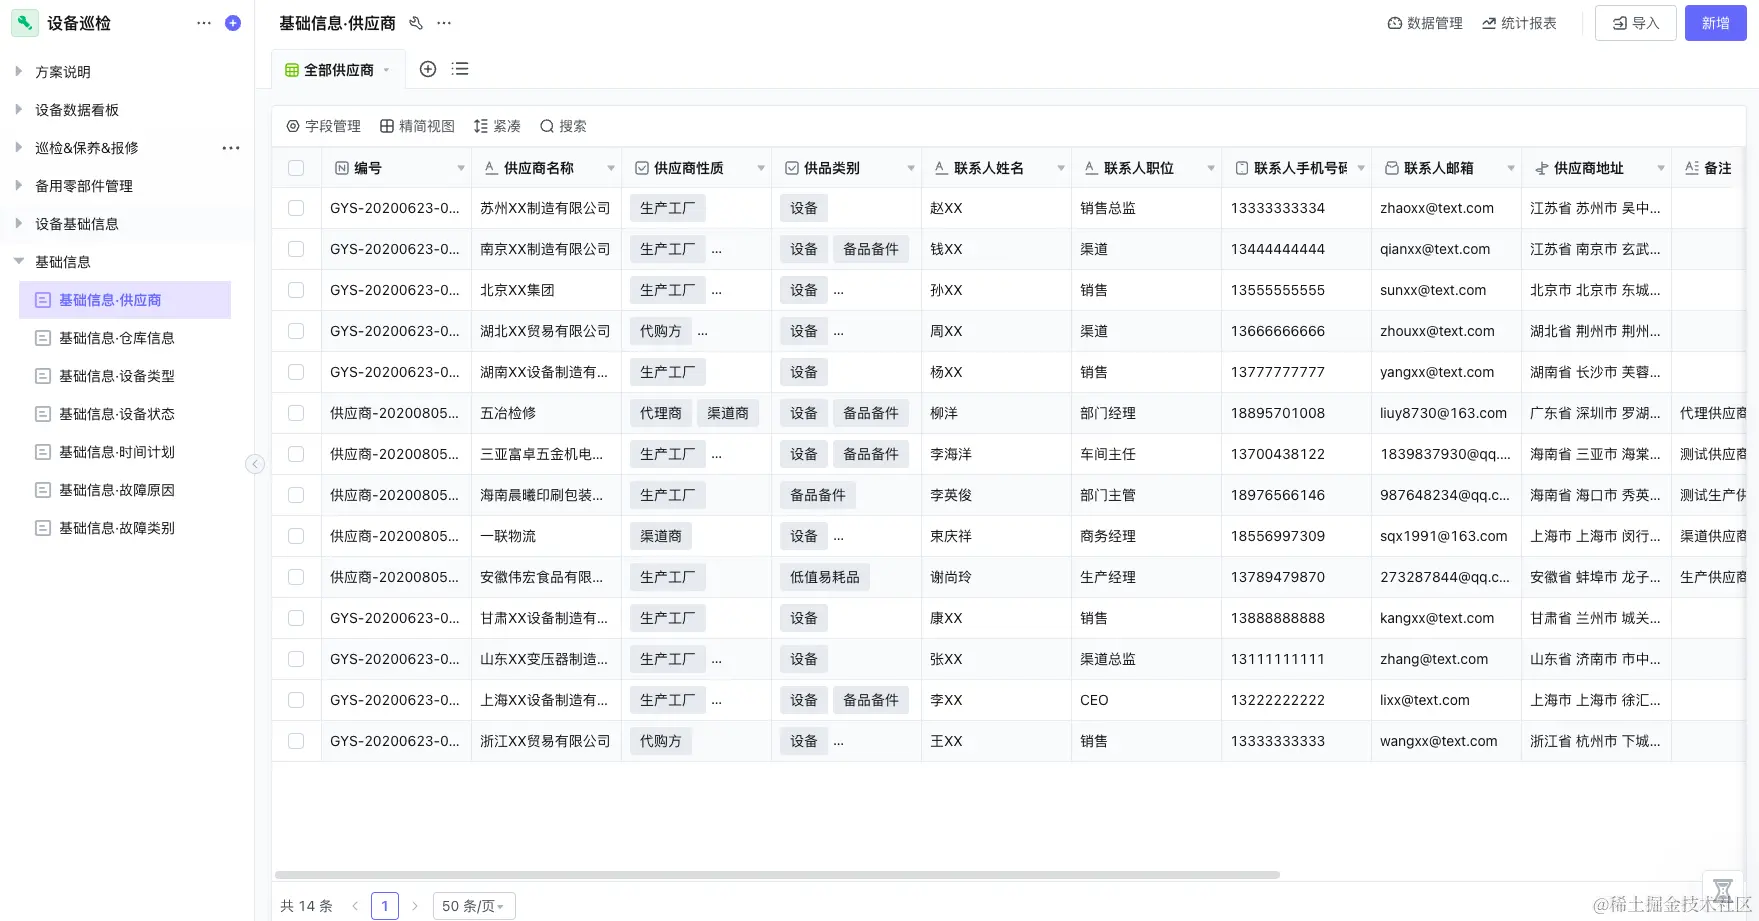
Task: Open the 联系人邮箱 column dropdown arrow
Action: [x=1511, y=168]
